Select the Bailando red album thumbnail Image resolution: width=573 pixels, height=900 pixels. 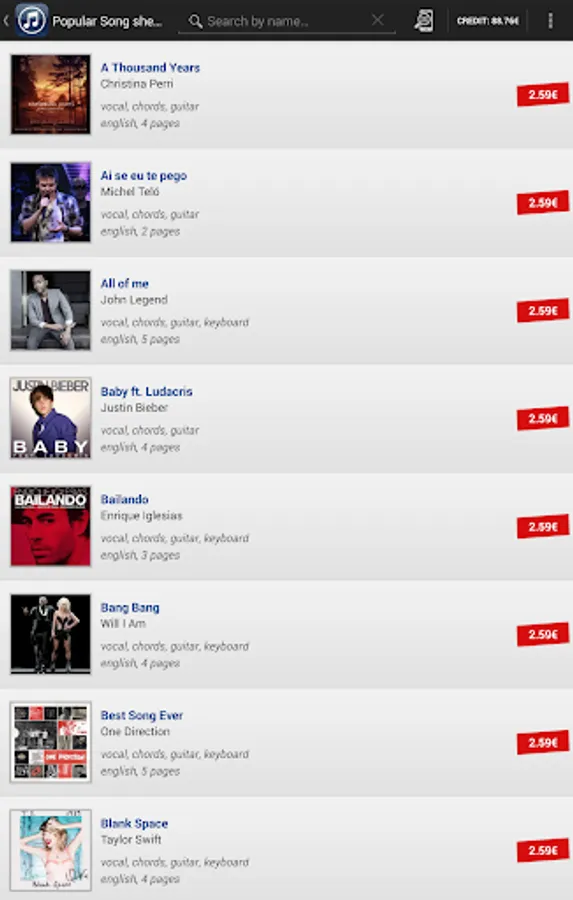(51, 526)
